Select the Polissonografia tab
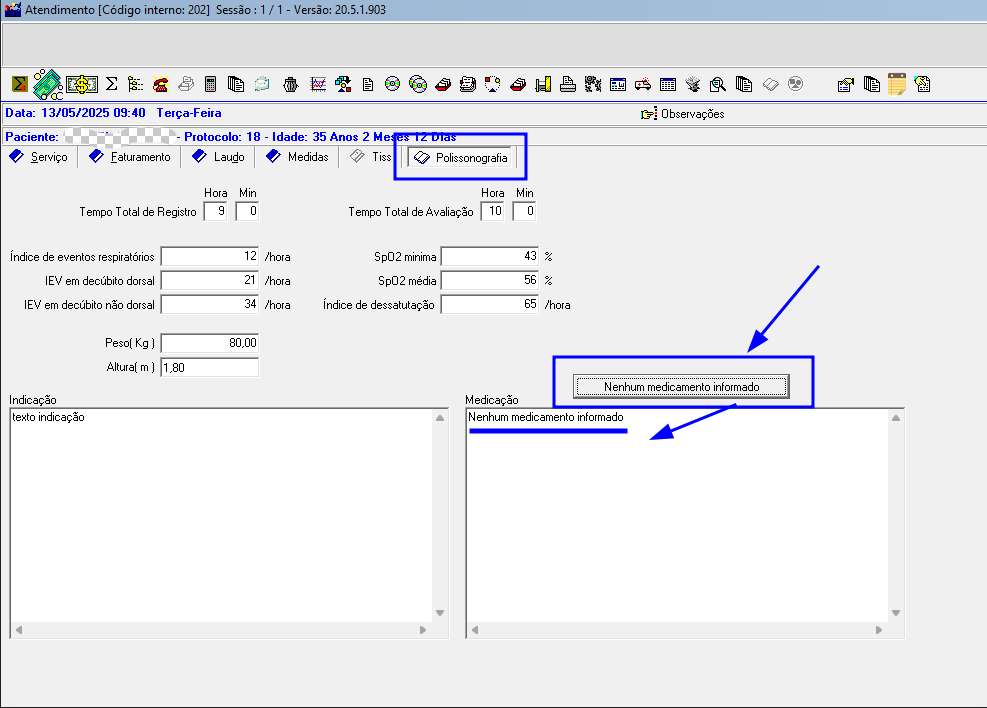 point(460,157)
